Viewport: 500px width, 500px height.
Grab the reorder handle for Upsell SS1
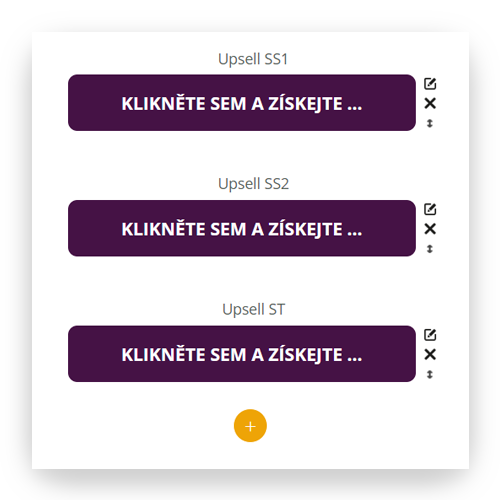click(x=430, y=123)
